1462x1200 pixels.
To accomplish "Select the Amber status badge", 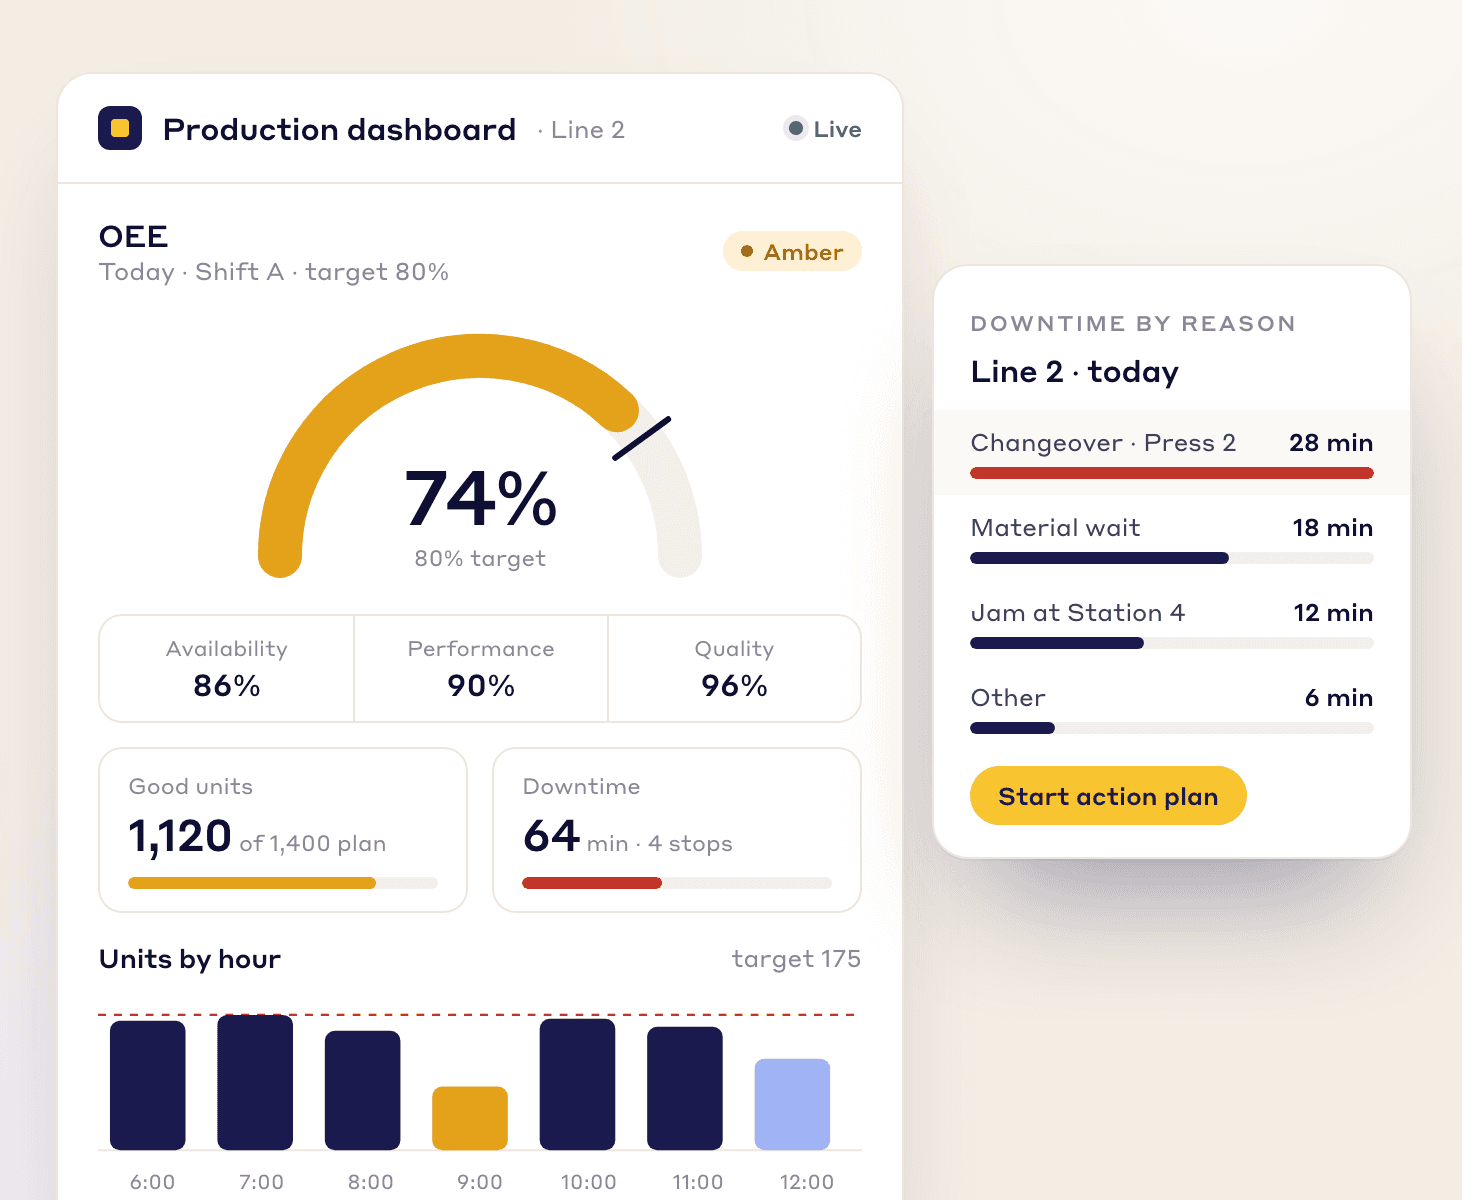I will click(792, 252).
